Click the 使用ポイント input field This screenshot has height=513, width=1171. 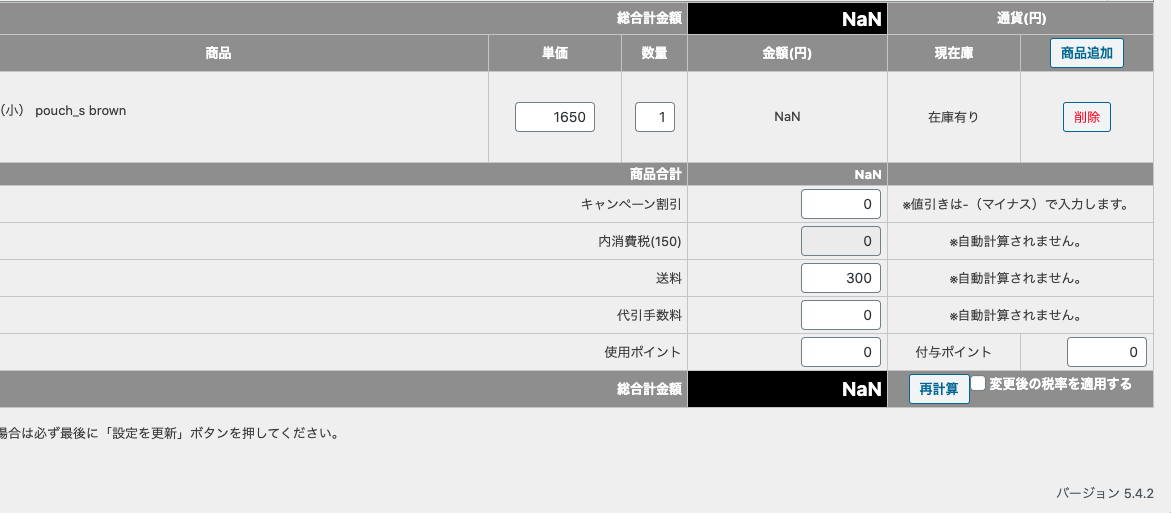[x=841, y=352]
